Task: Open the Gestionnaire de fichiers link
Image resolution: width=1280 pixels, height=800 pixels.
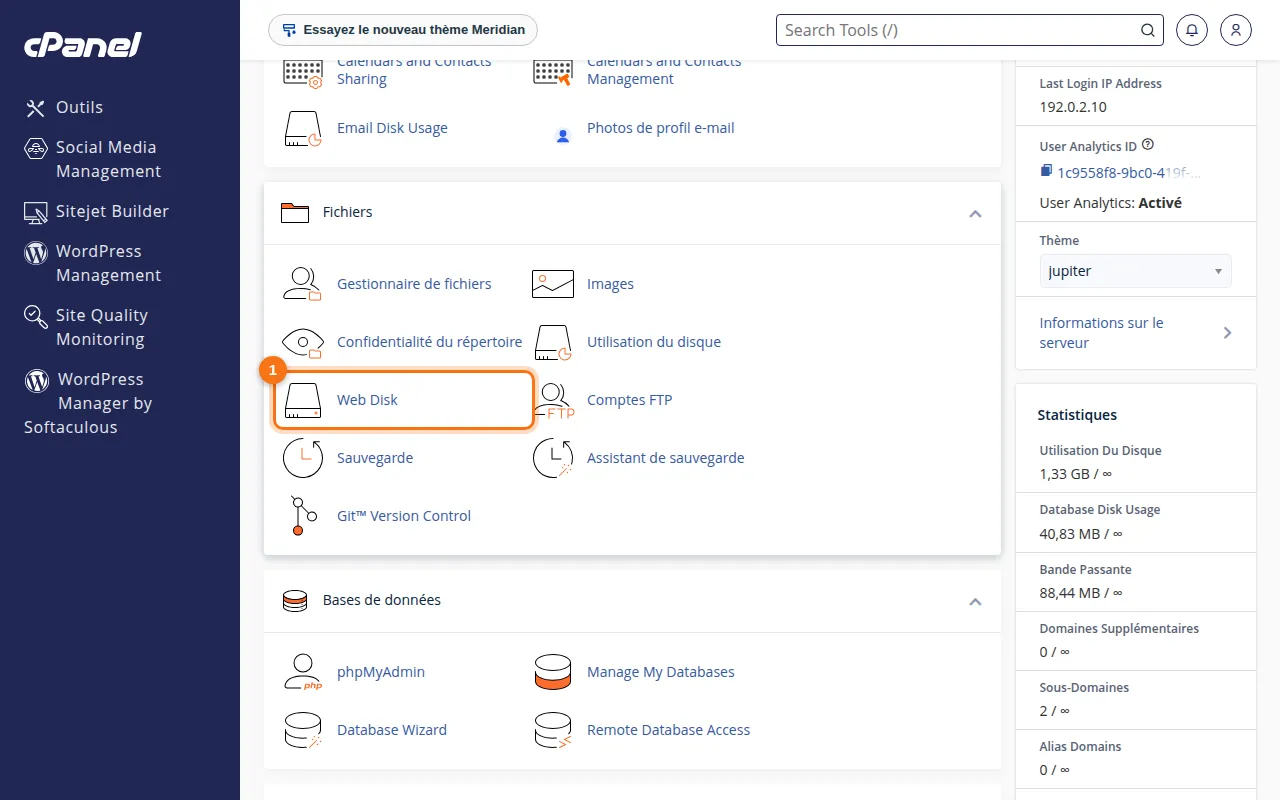Action: [414, 284]
